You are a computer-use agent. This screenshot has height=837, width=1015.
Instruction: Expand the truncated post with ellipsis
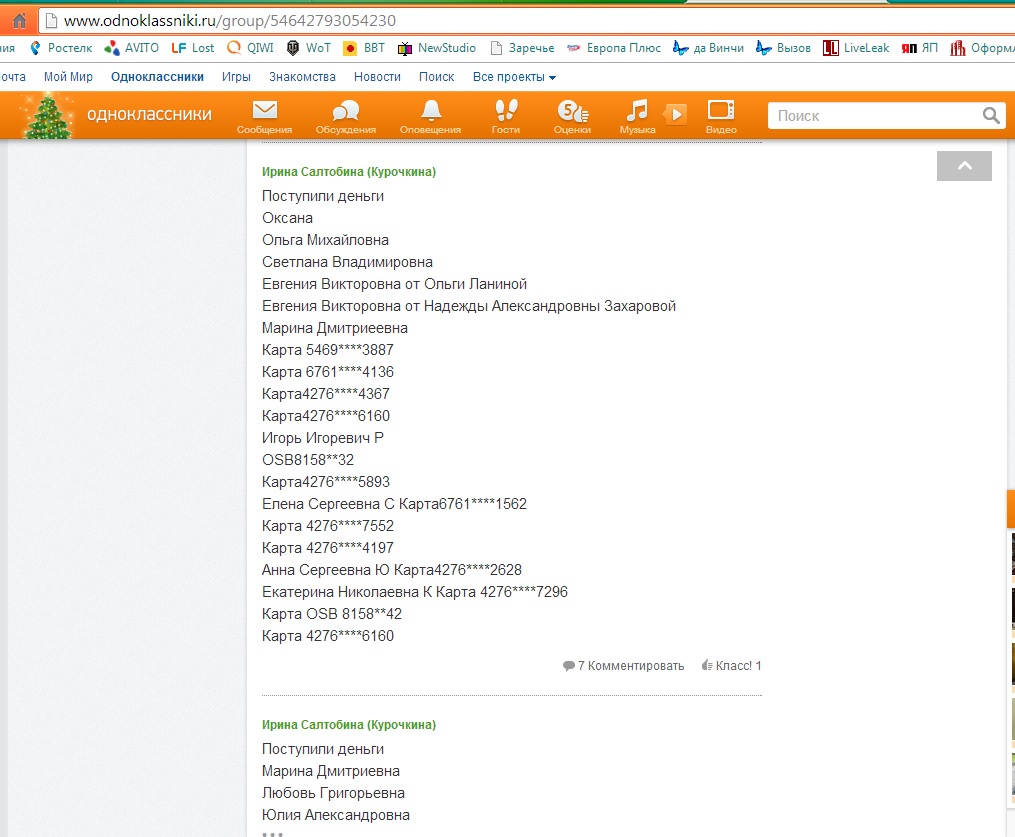pyautogui.click(x=272, y=832)
